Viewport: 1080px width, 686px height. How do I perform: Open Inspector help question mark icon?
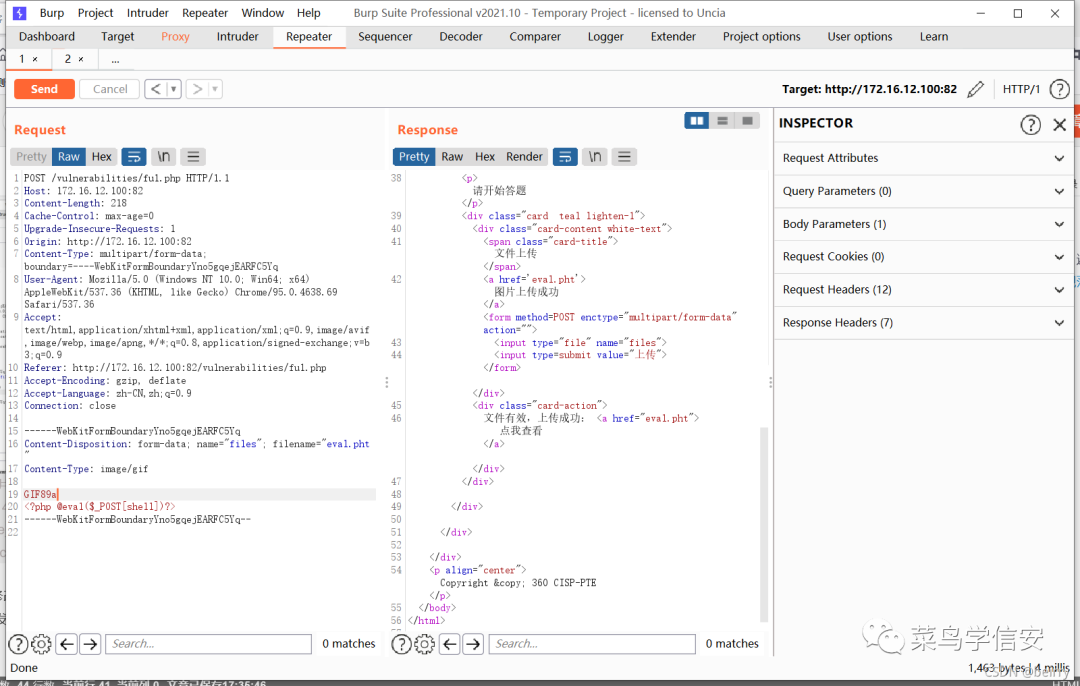coord(1030,125)
